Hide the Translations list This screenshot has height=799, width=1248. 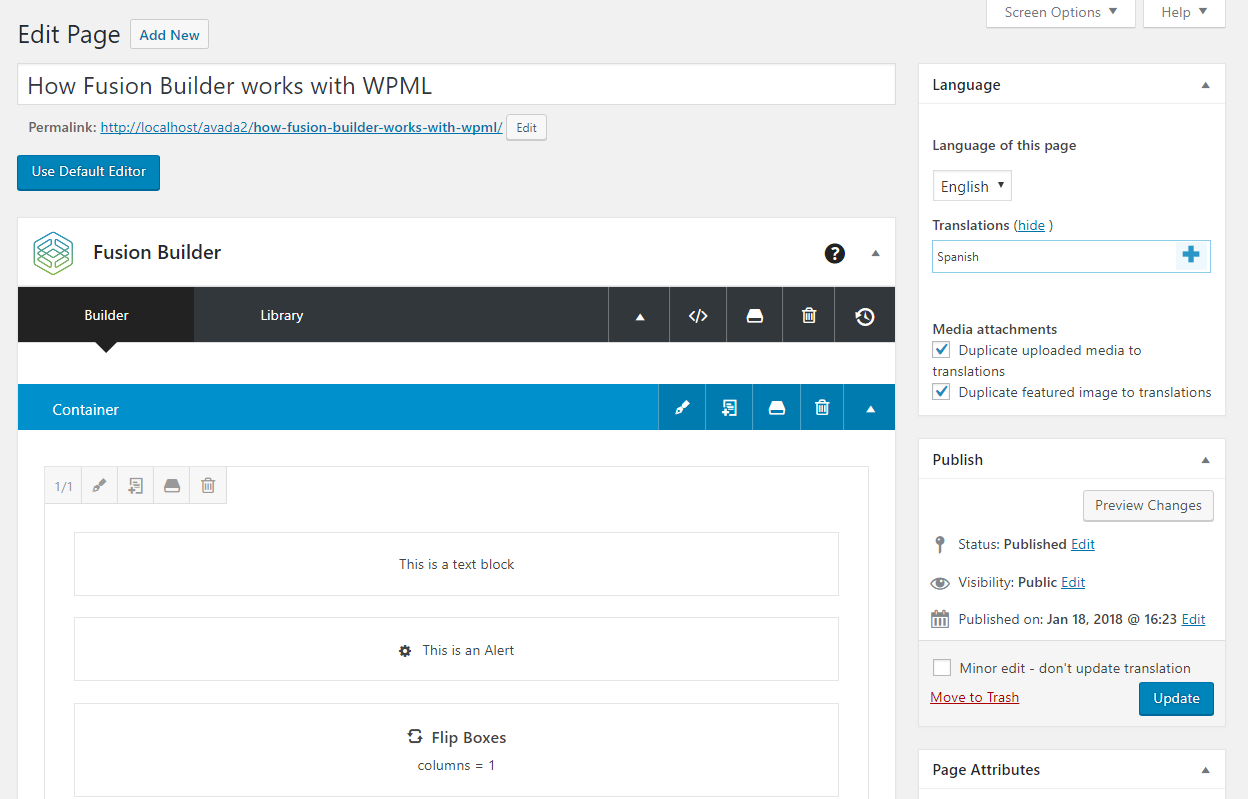(1031, 226)
